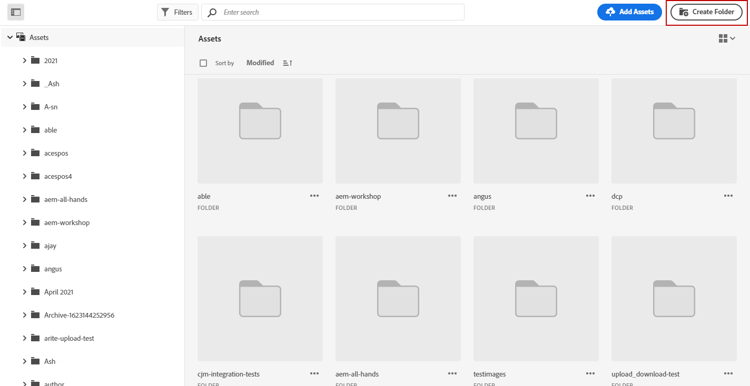
Task: Open more options for able folder
Action: [314, 196]
